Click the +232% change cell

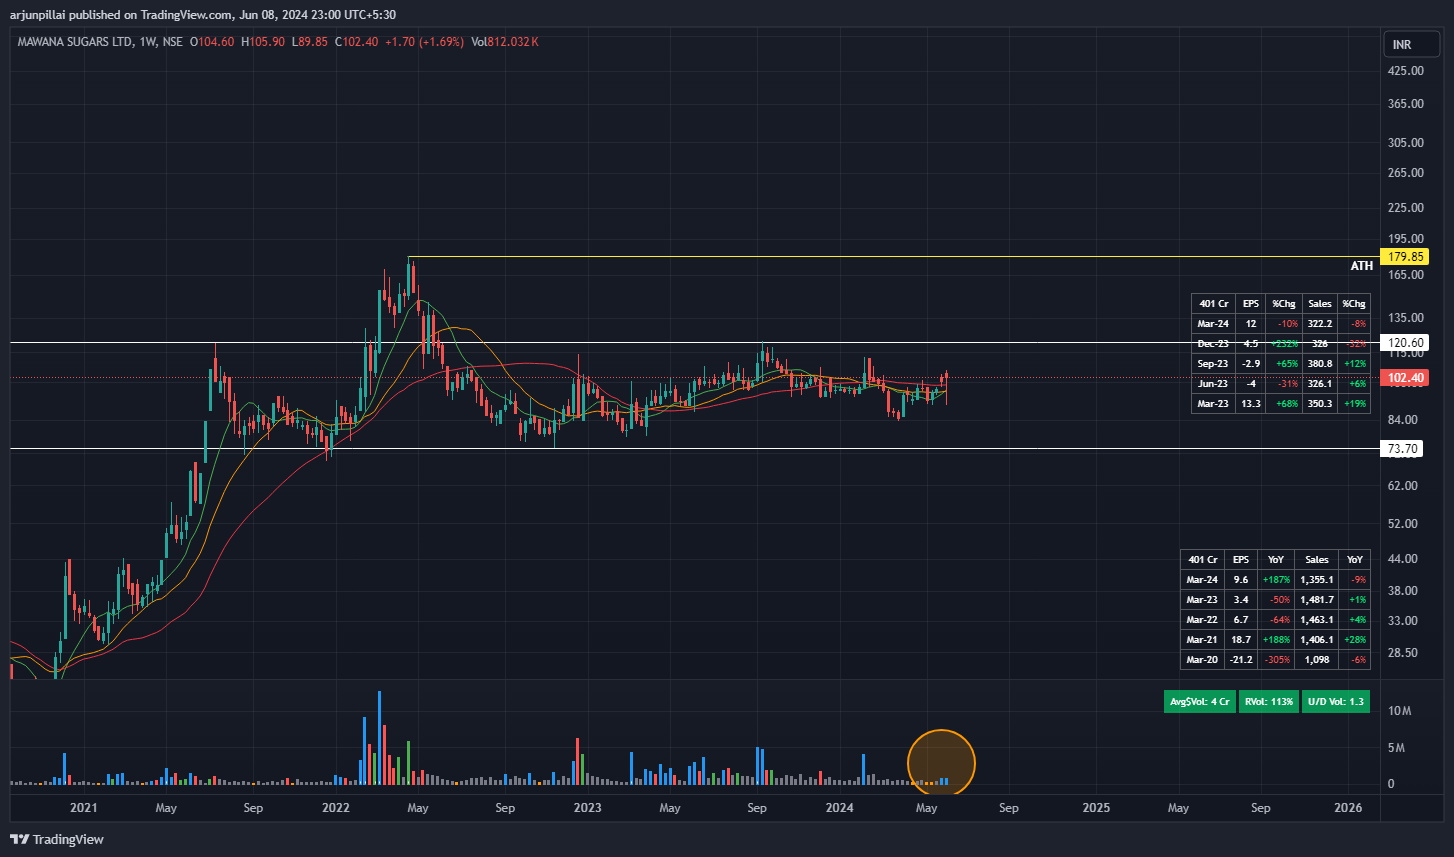1283,344
